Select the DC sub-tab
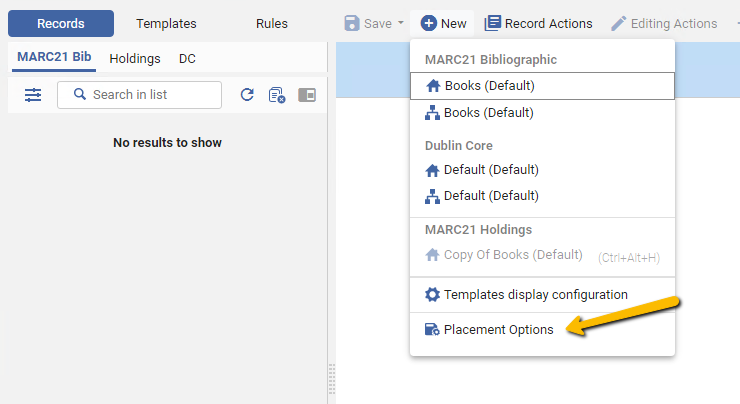Viewport: 740px width, 404px height. tap(187, 59)
